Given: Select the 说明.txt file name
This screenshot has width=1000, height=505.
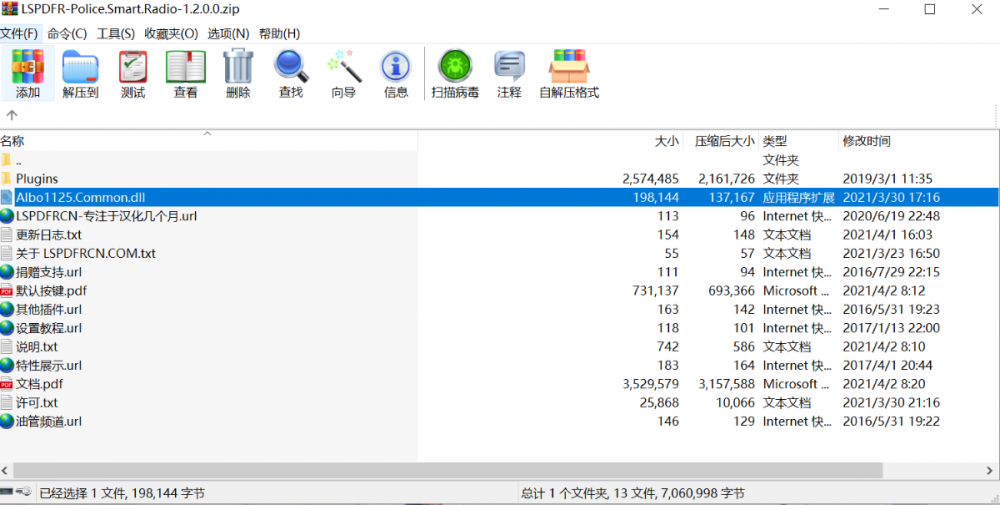Looking at the screenshot, I should pos(37,347).
